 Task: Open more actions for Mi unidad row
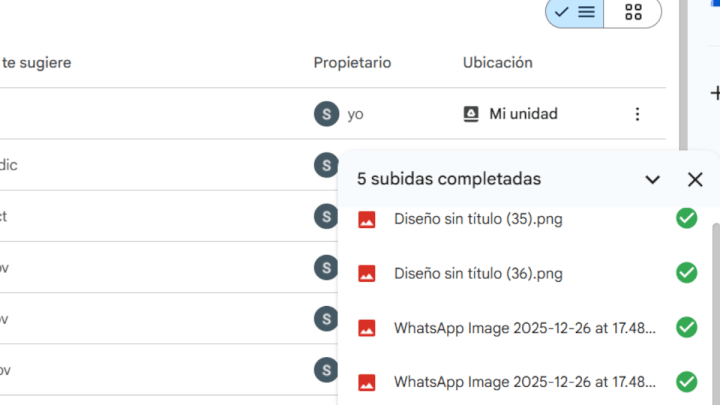(637, 114)
